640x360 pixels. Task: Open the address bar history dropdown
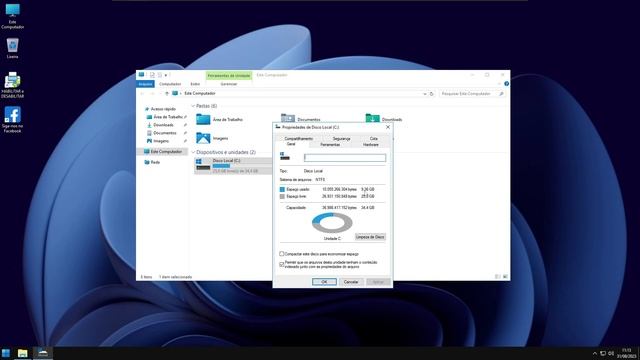click(424, 94)
